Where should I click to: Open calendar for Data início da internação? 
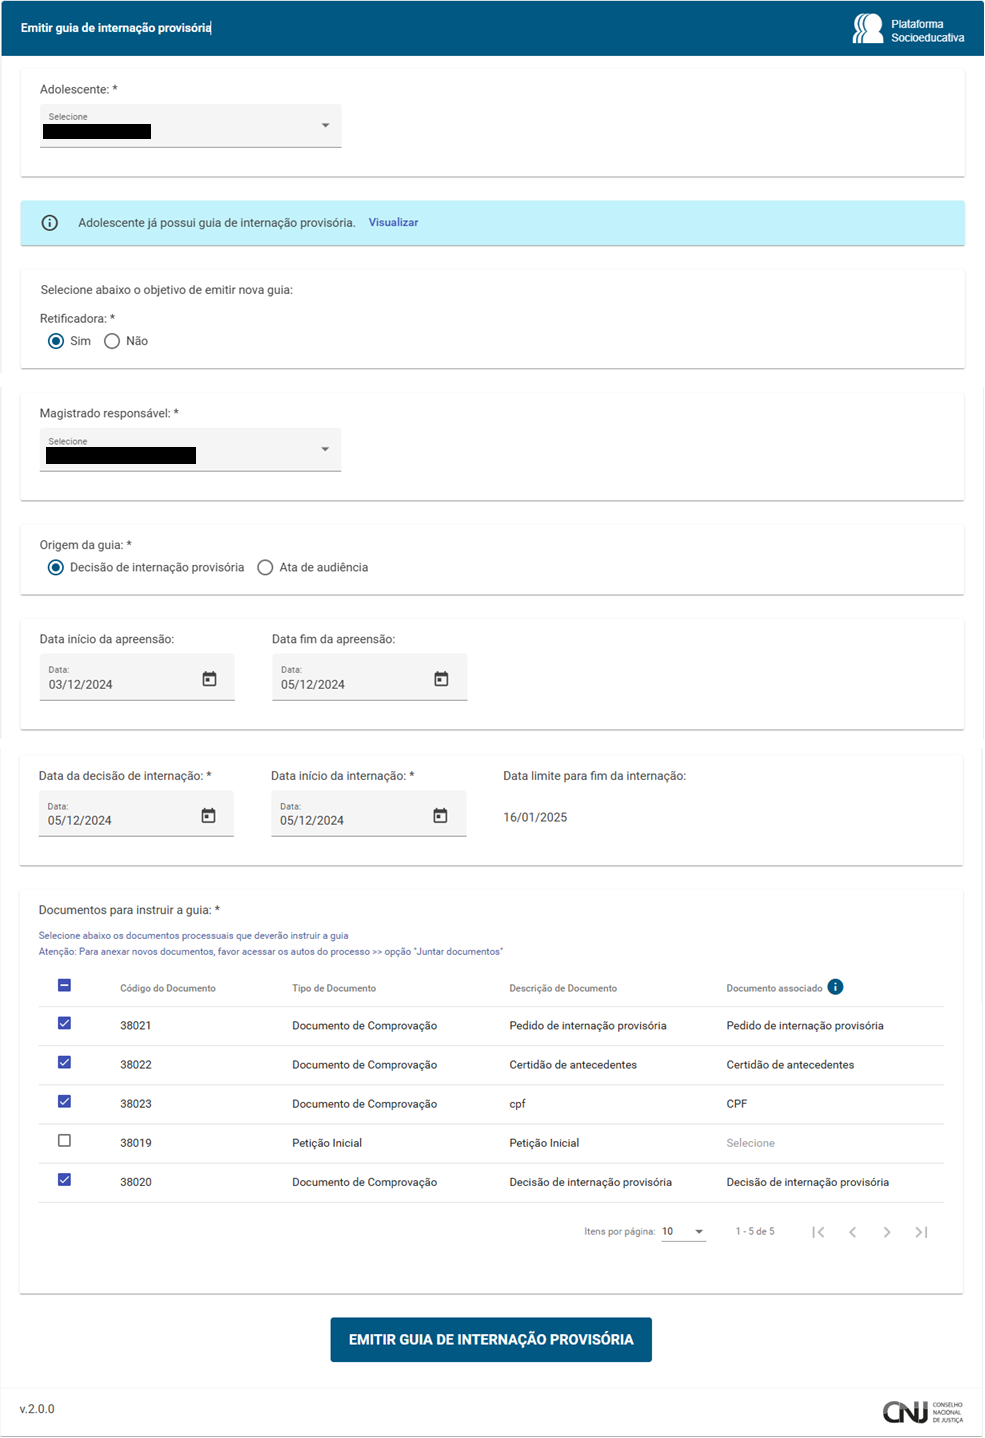[440, 816]
